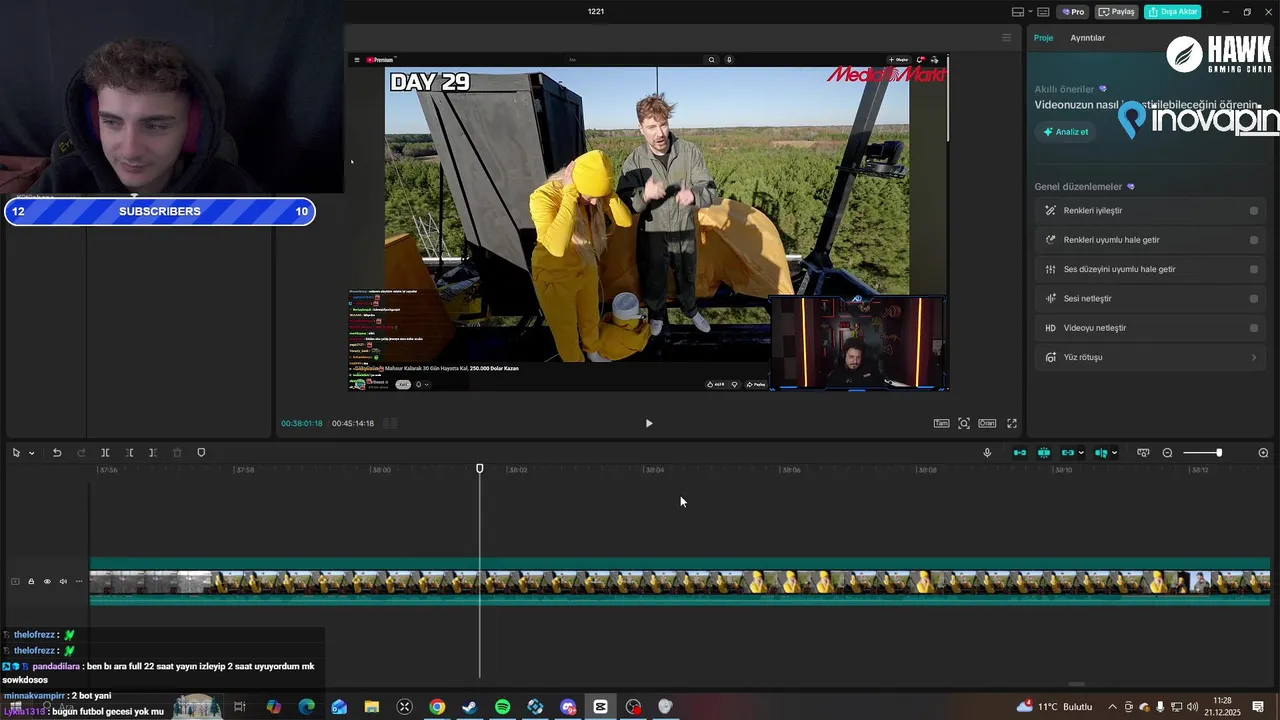Delete the selected clip with trash icon

pos(177,453)
